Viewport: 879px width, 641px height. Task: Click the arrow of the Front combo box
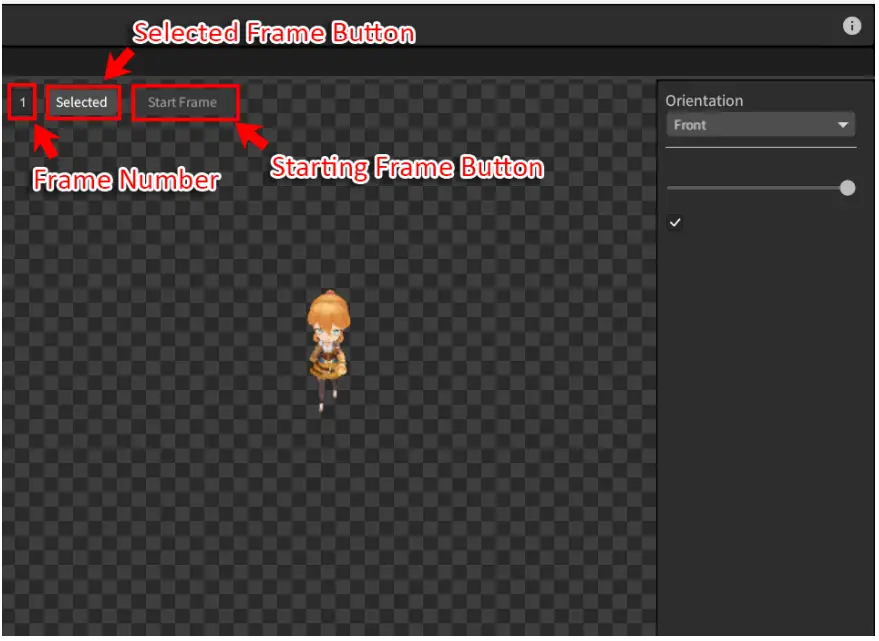coord(843,126)
